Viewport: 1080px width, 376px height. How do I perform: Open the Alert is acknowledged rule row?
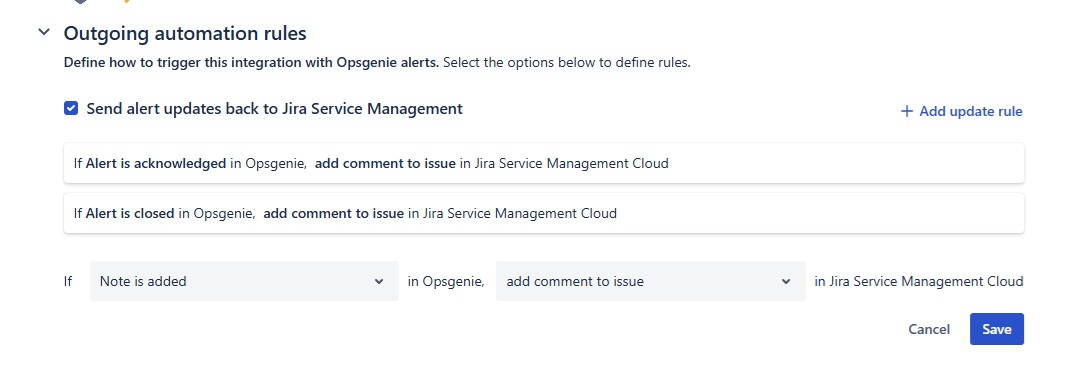[x=543, y=163]
